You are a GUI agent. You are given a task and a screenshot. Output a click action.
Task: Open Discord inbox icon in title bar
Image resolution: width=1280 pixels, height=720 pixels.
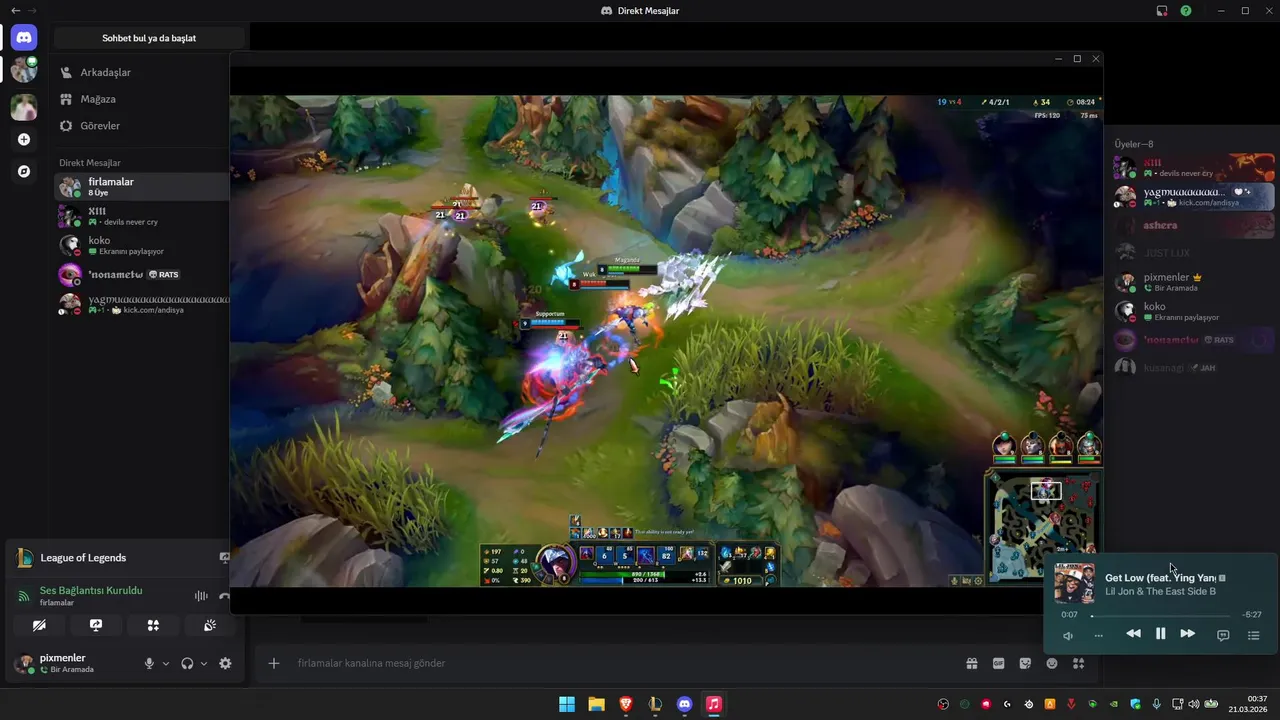[x=1162, y=11]
